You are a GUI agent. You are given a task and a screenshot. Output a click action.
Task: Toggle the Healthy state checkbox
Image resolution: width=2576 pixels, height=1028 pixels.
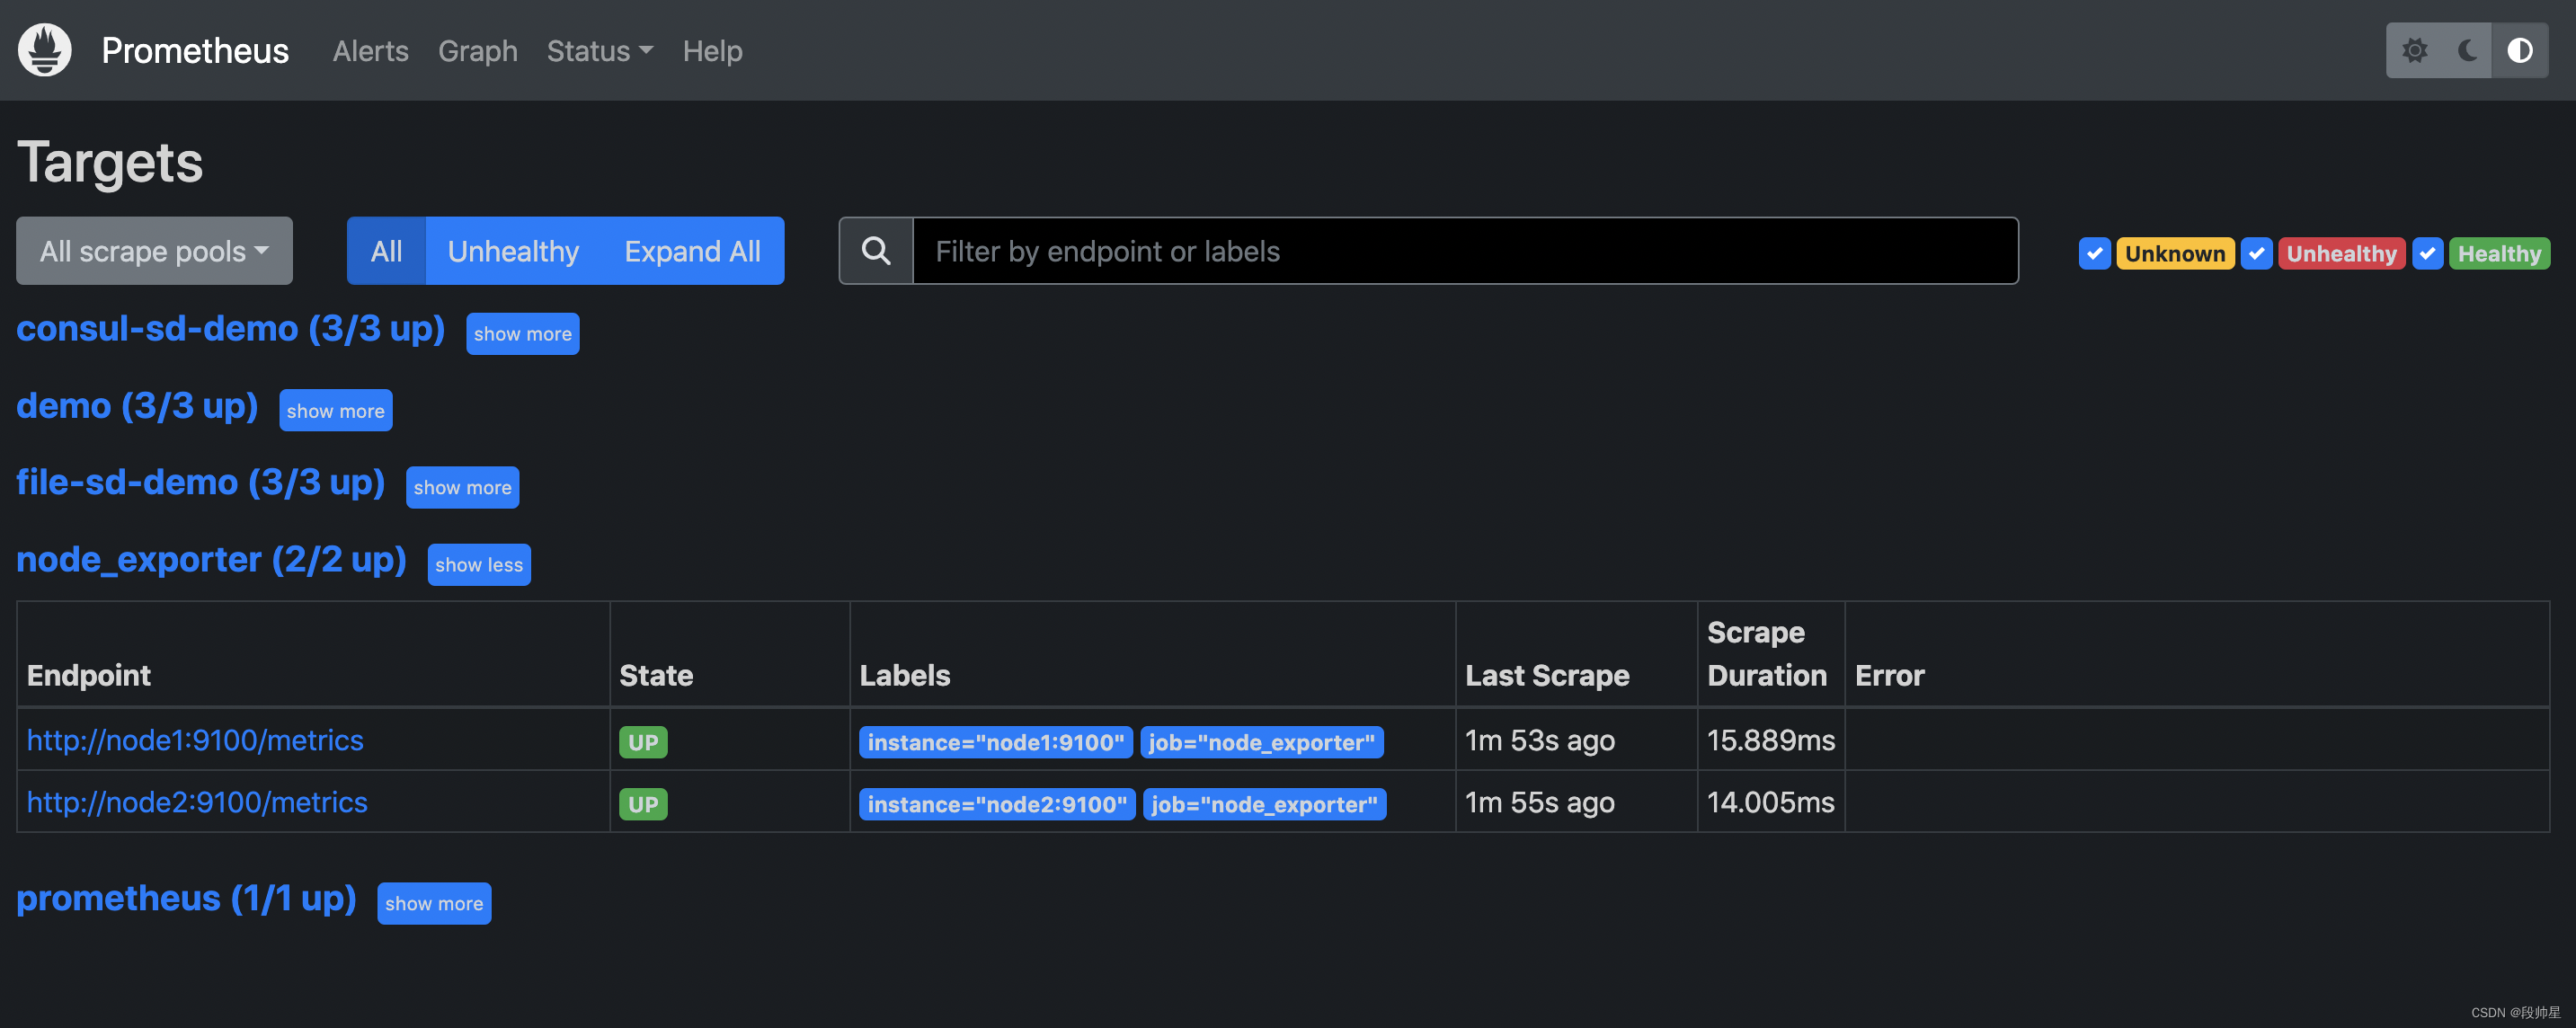pyautogui.click(x=2427, y=253)
